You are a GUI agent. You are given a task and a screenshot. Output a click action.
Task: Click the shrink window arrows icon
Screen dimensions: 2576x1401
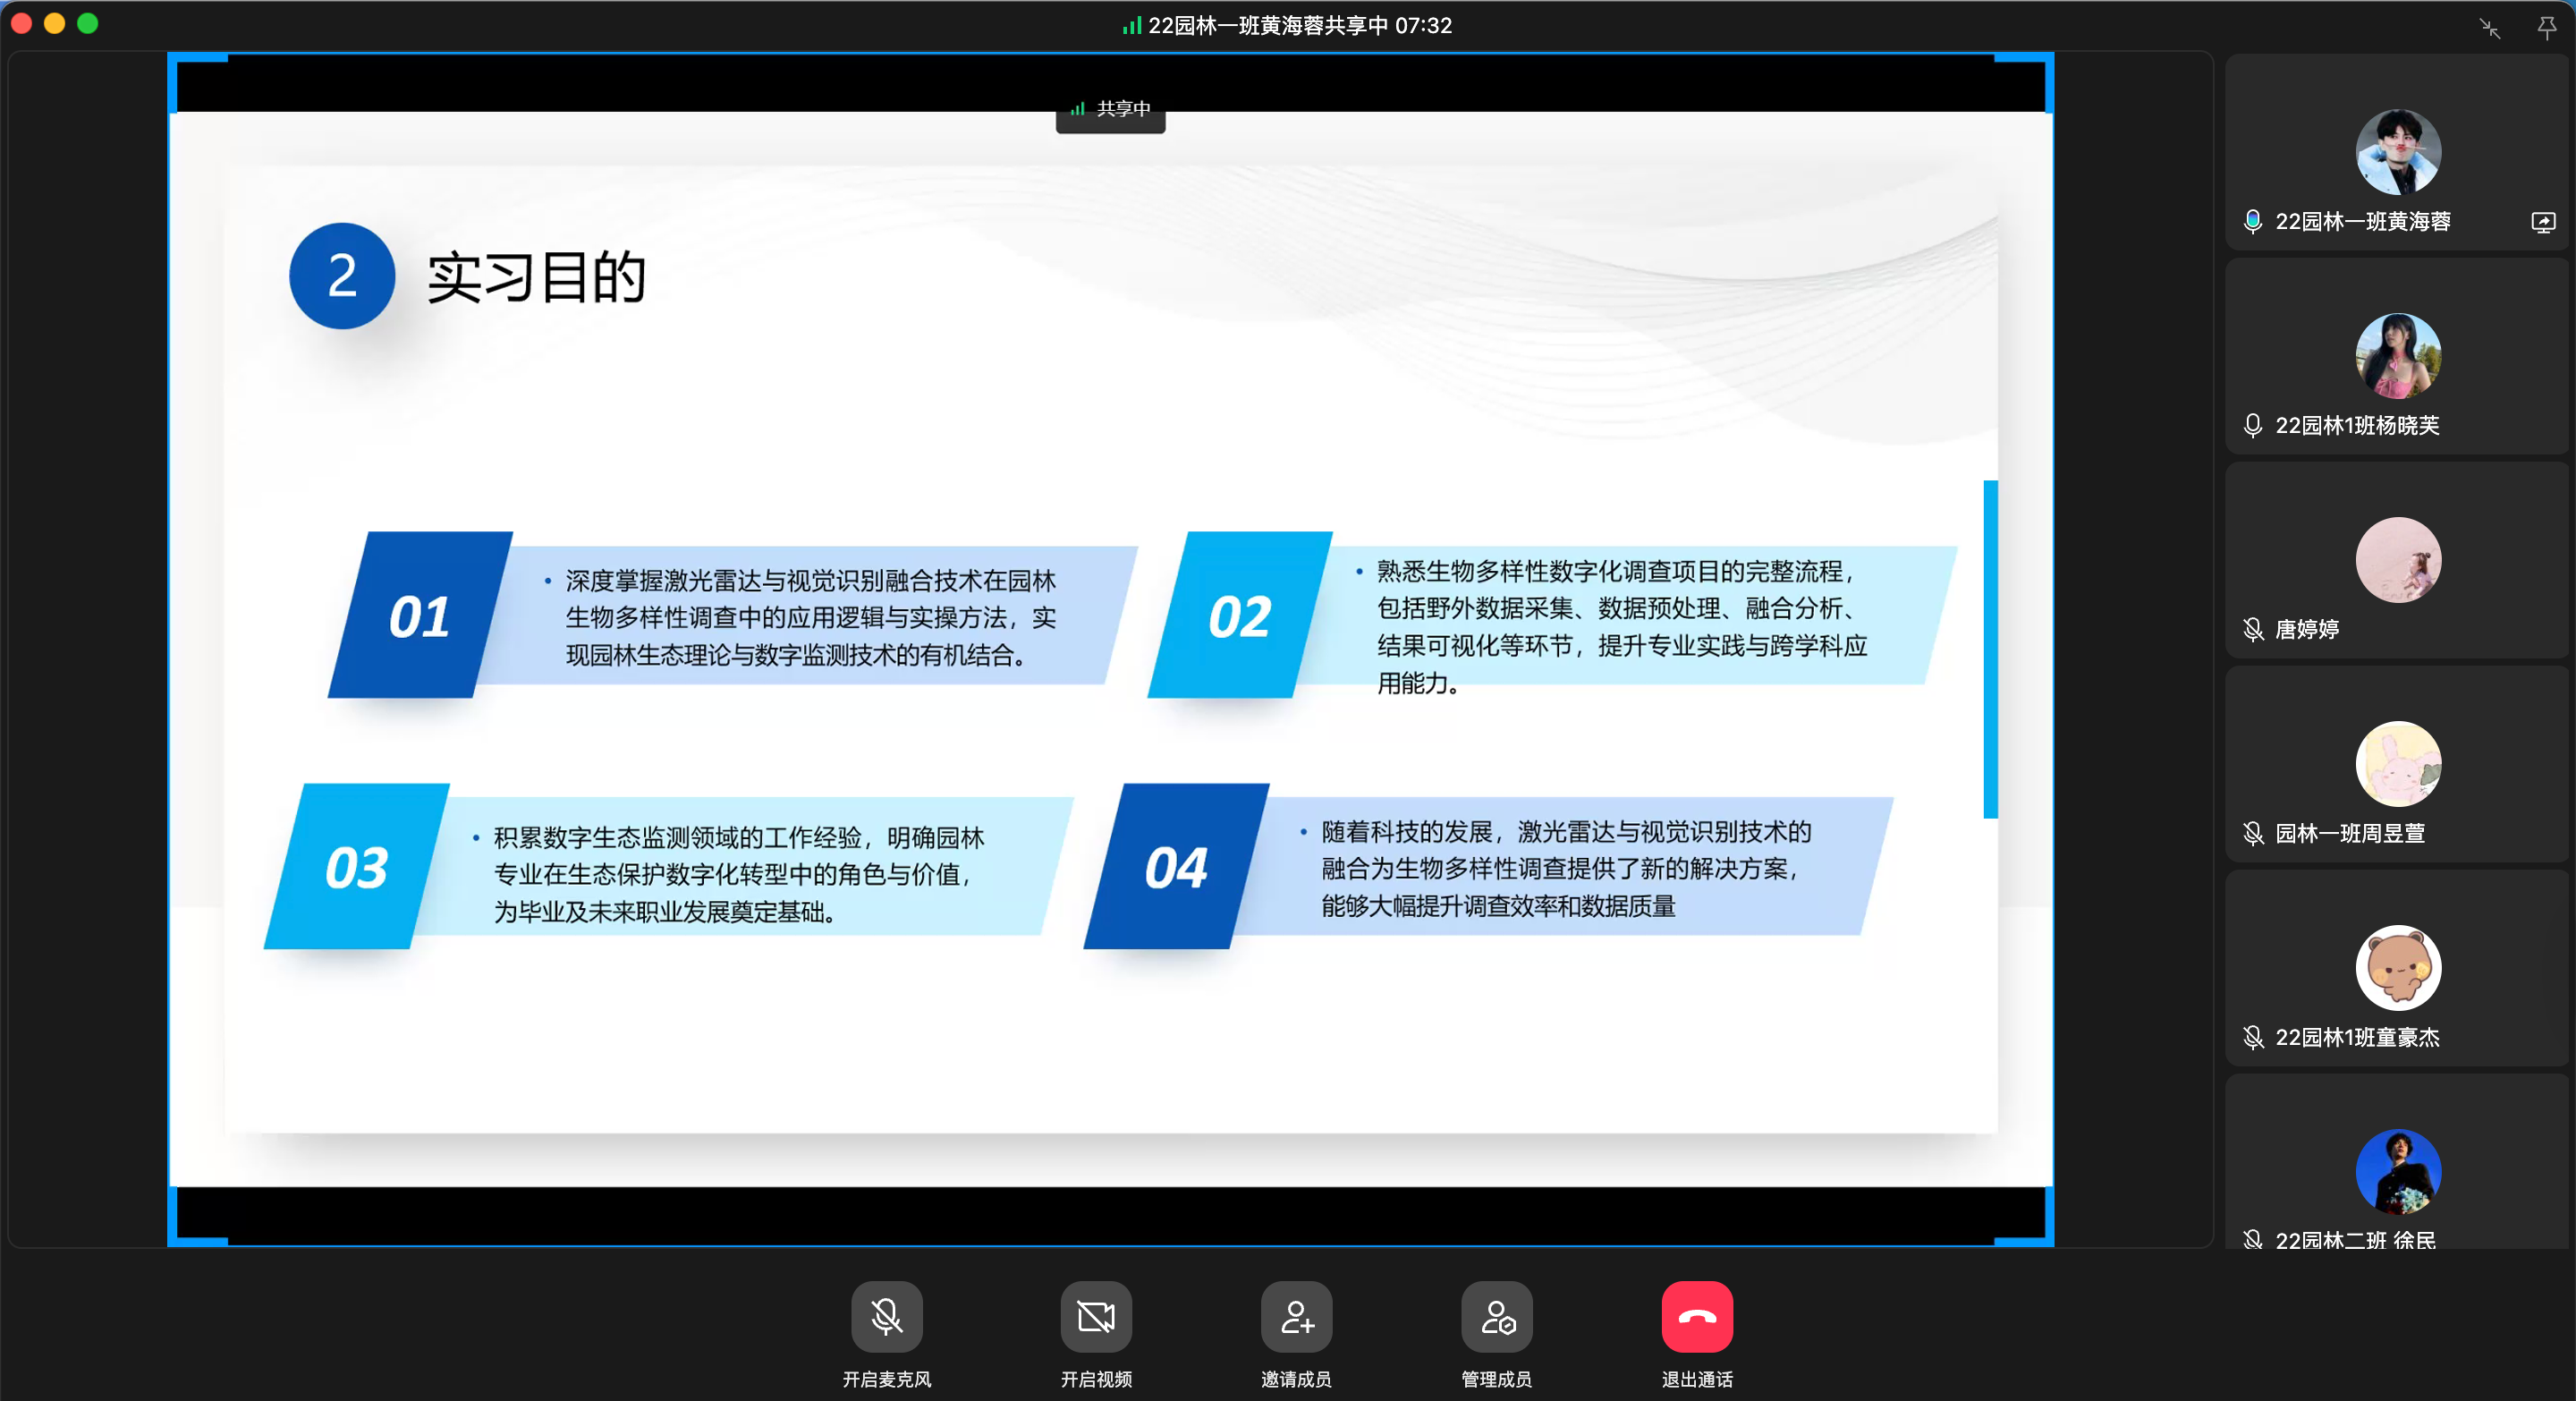point(2490,28)
